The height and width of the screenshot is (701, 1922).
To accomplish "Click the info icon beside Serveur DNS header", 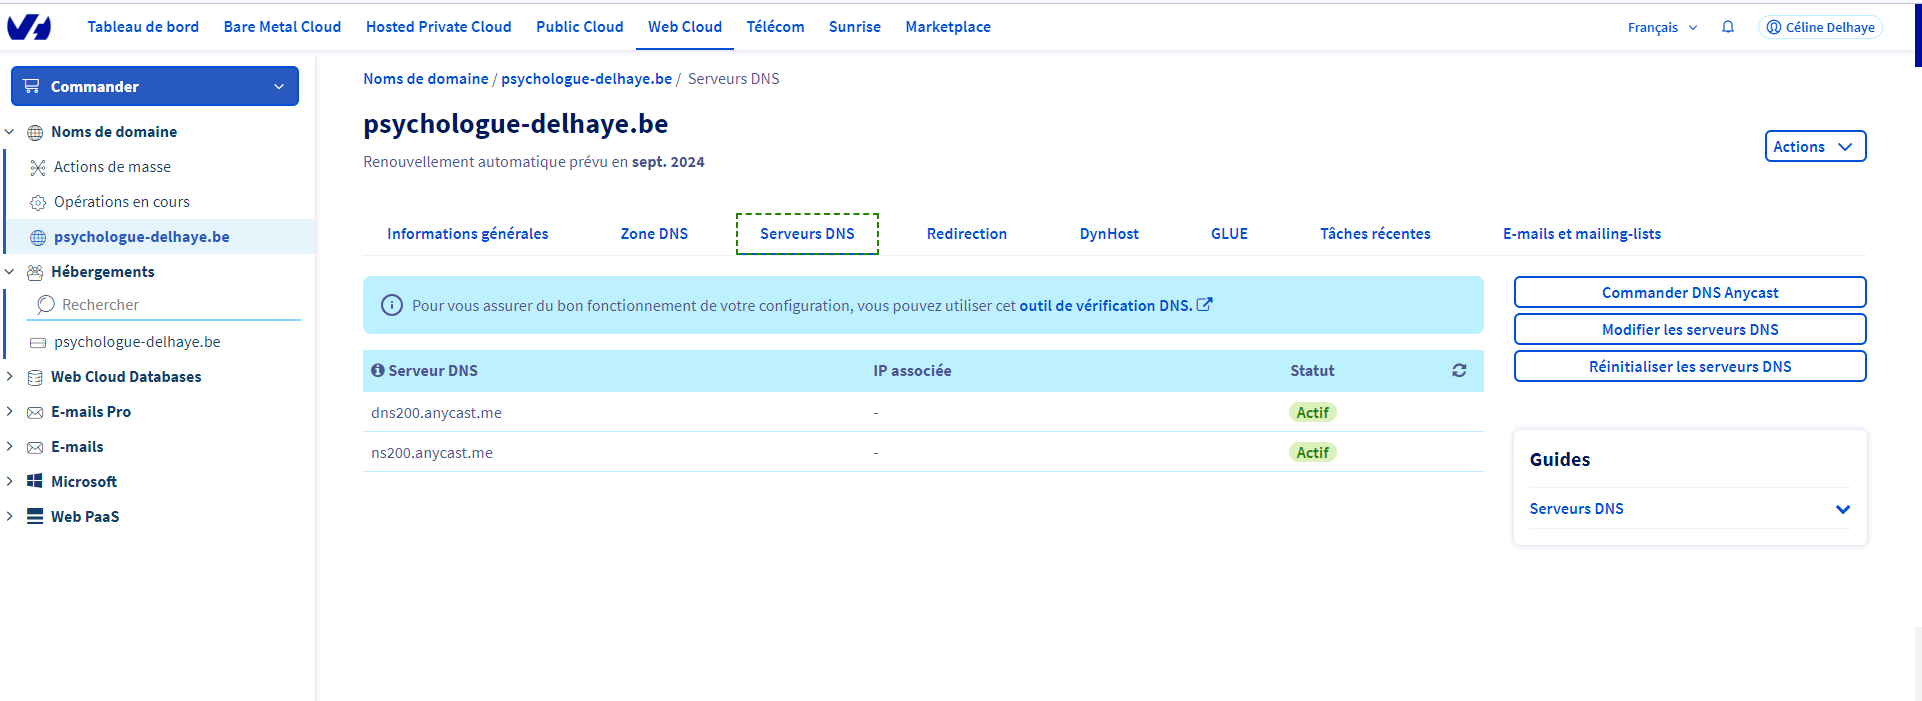I will pyautogui.click(x=377, y=370).
